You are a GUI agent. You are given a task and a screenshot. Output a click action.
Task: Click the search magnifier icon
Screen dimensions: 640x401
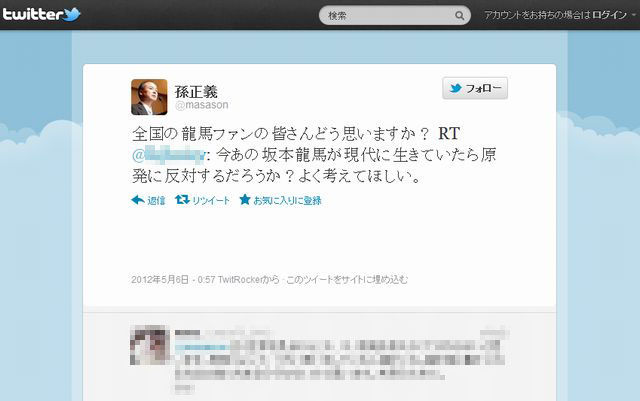459,16
